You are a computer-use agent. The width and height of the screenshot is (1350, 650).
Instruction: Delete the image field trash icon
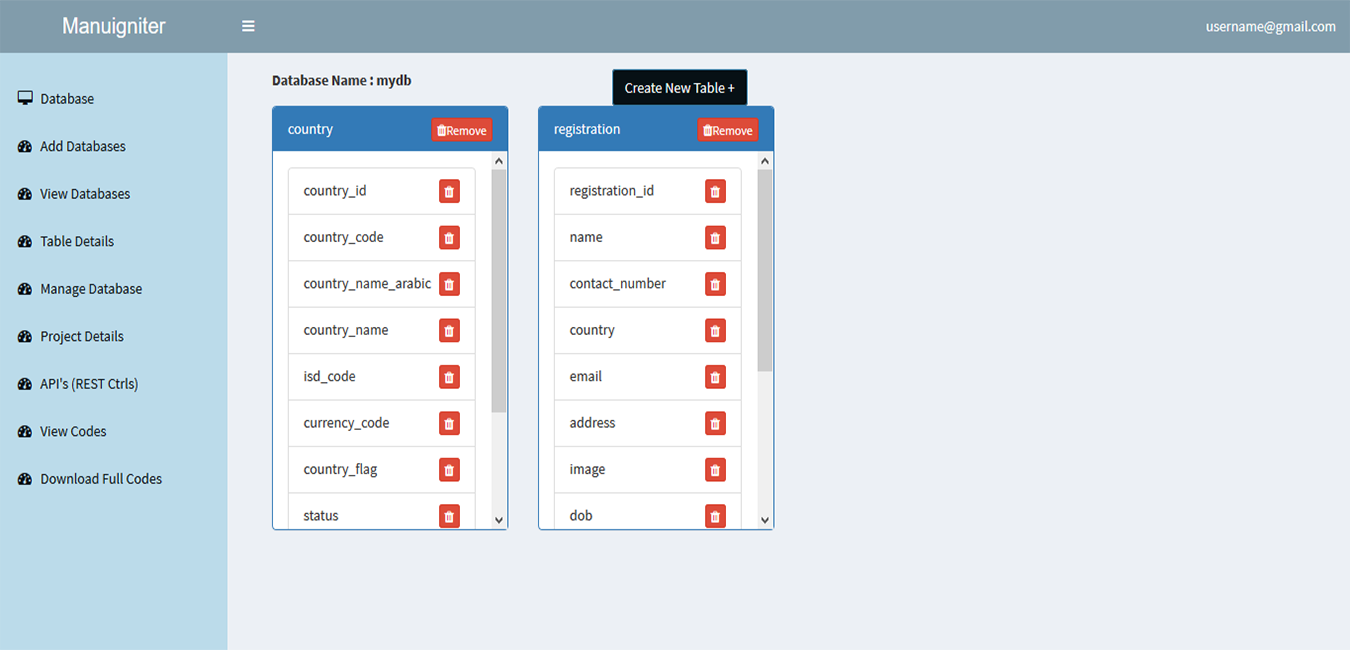715,470
